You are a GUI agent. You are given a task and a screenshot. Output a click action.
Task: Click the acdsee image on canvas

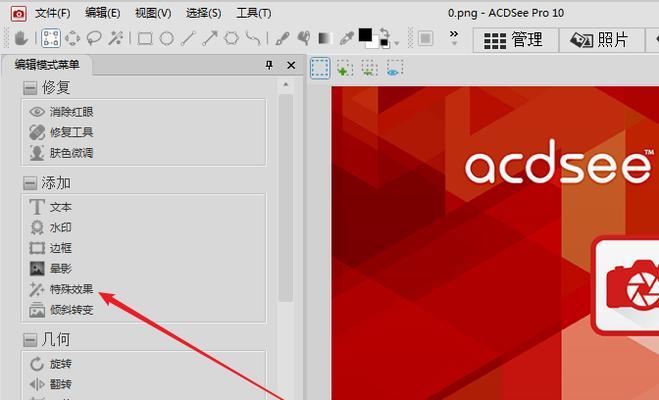[495, 243]
